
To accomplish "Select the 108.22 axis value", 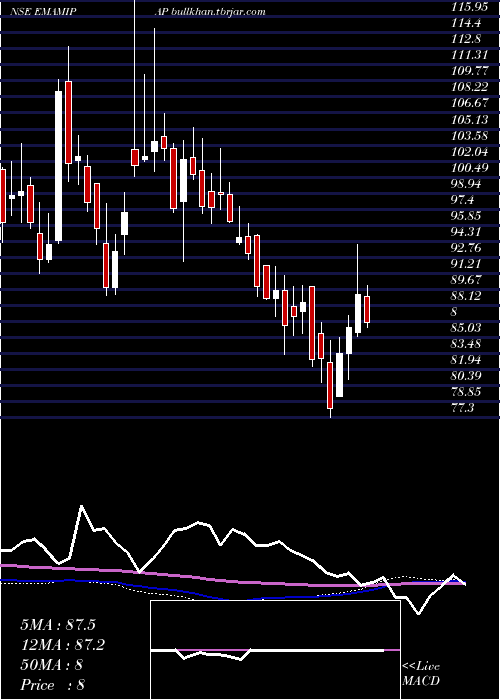I will [x=471, y=87].
